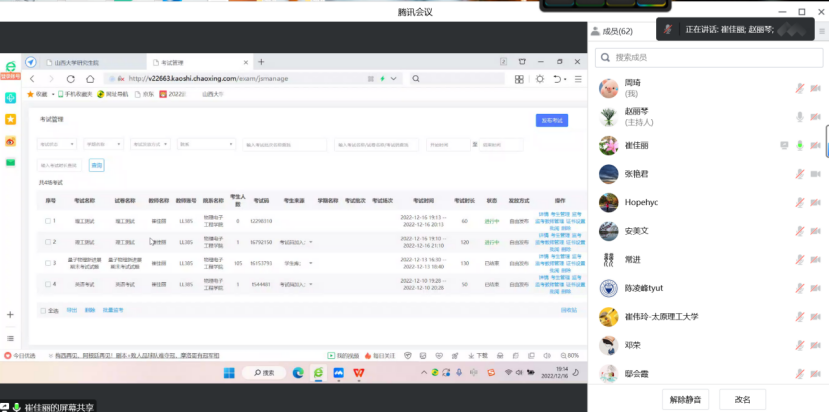829x413 pixels.
Task: Click 崔佳丽's green microphone icon
Action: click(800, 146)
